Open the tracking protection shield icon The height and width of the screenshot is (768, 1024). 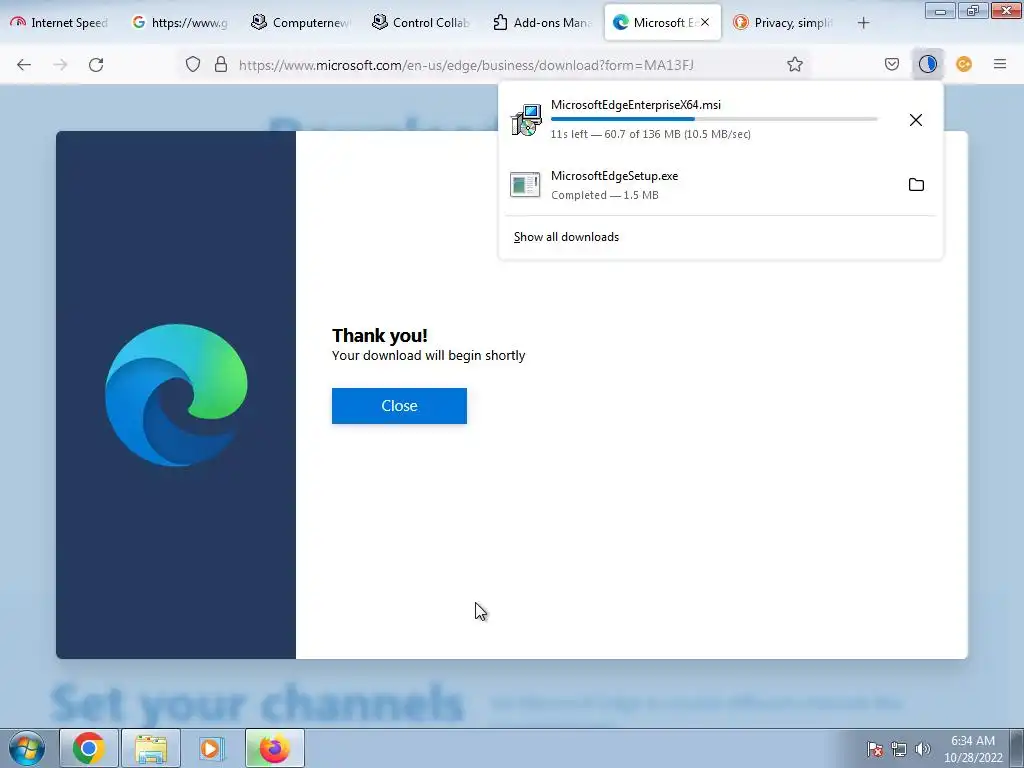pos(193,65)
